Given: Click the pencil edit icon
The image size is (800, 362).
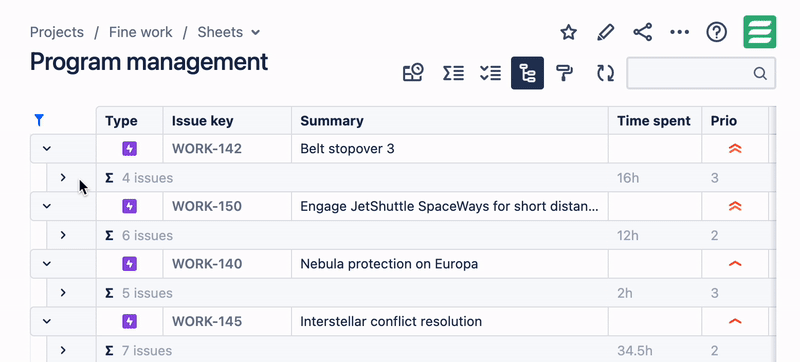Looking at the screenshot, I should click(x=605, y=33).
